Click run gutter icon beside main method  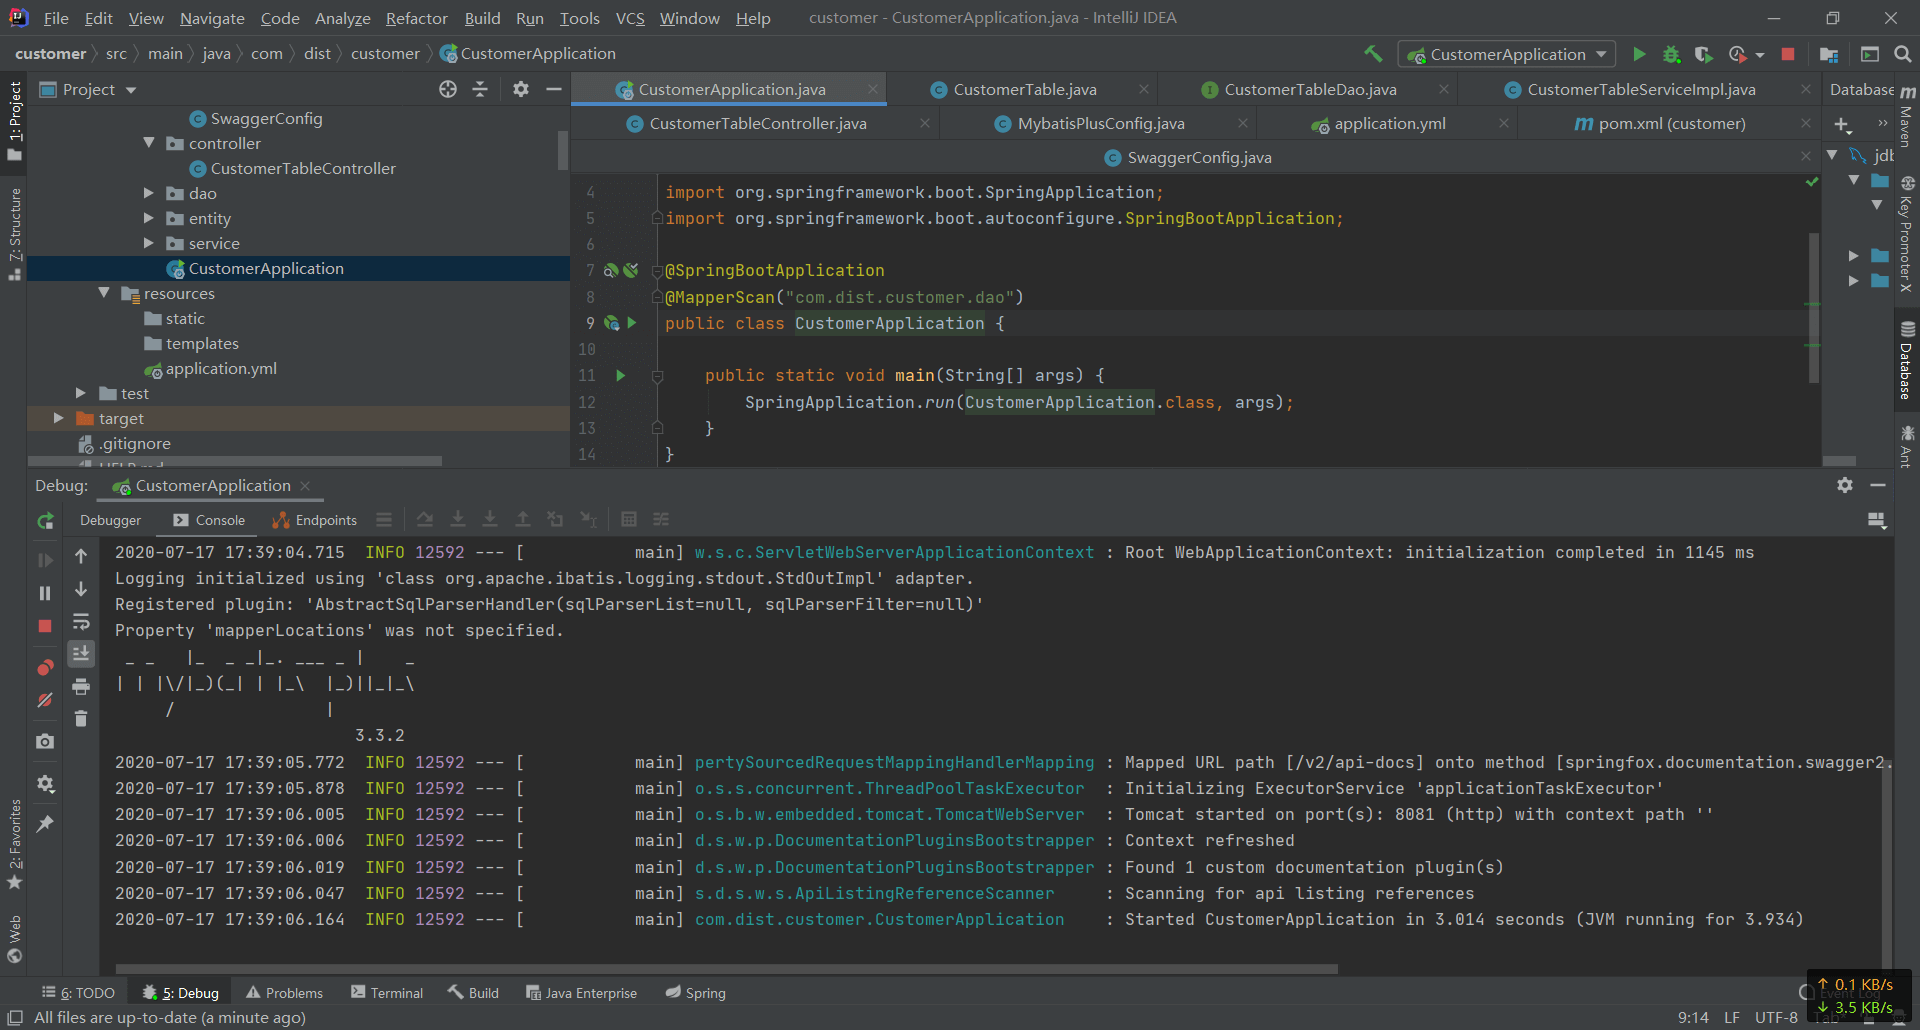pyautogui.click(x=620, y=376)
